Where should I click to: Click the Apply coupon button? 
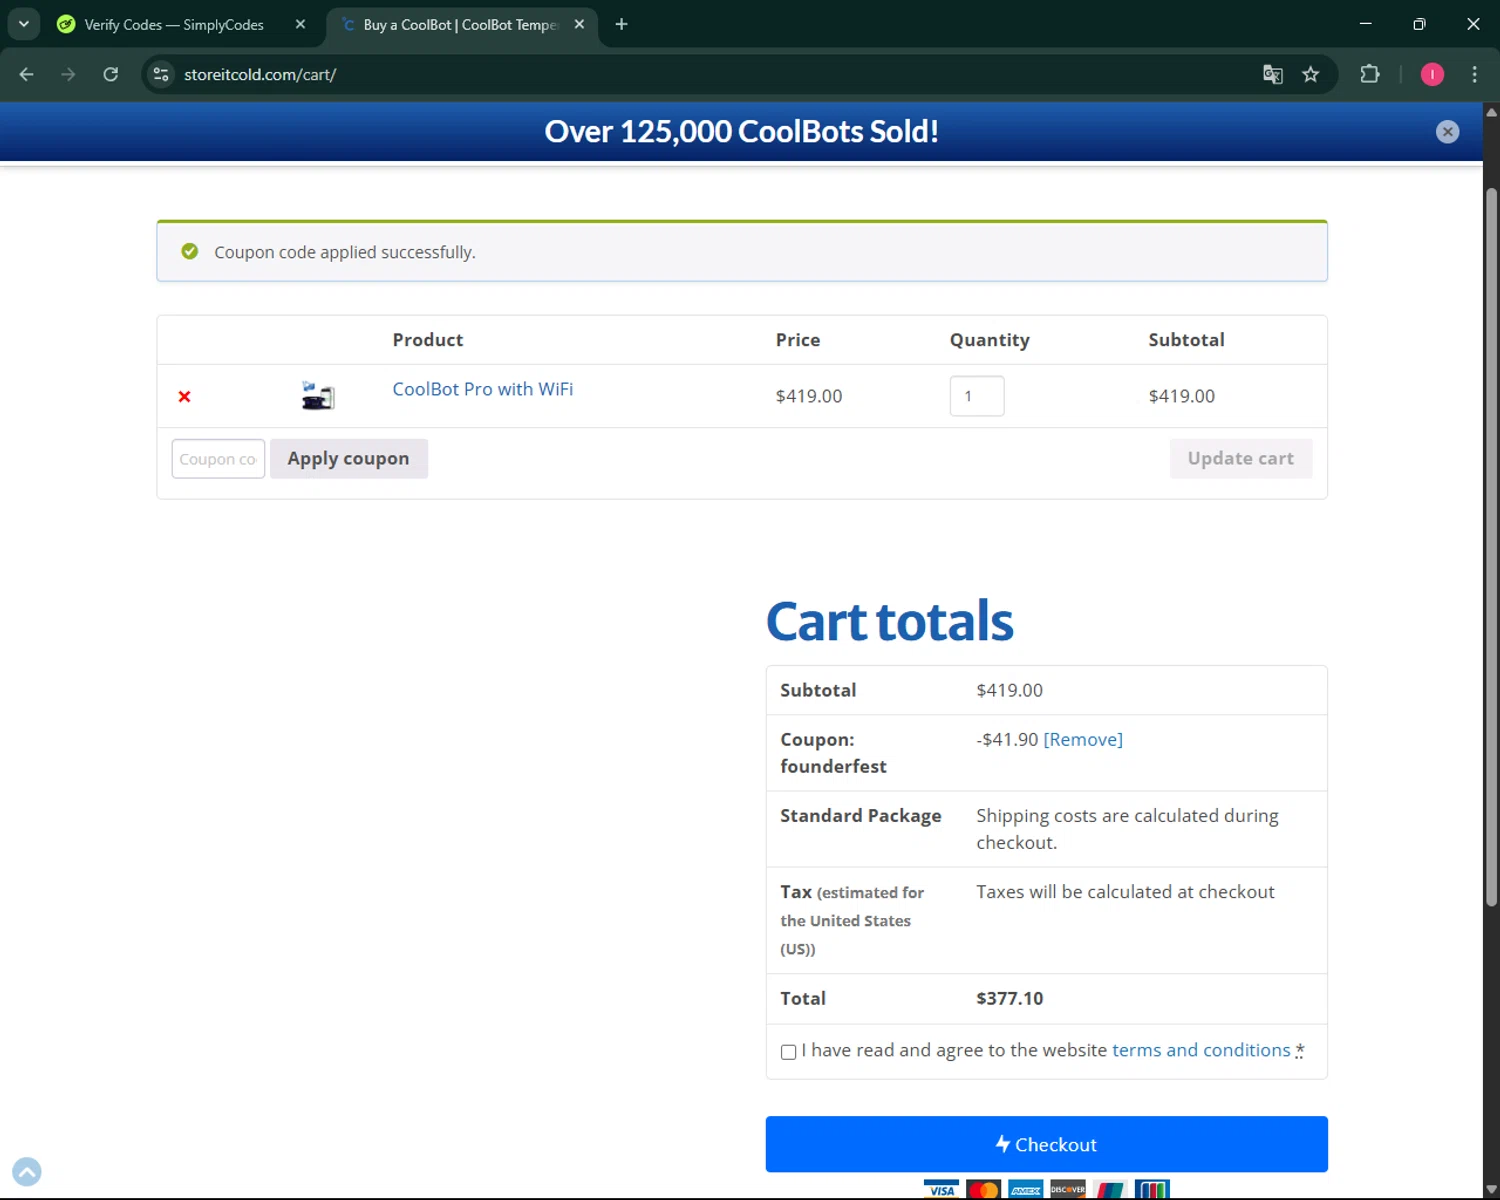[349, 459]
